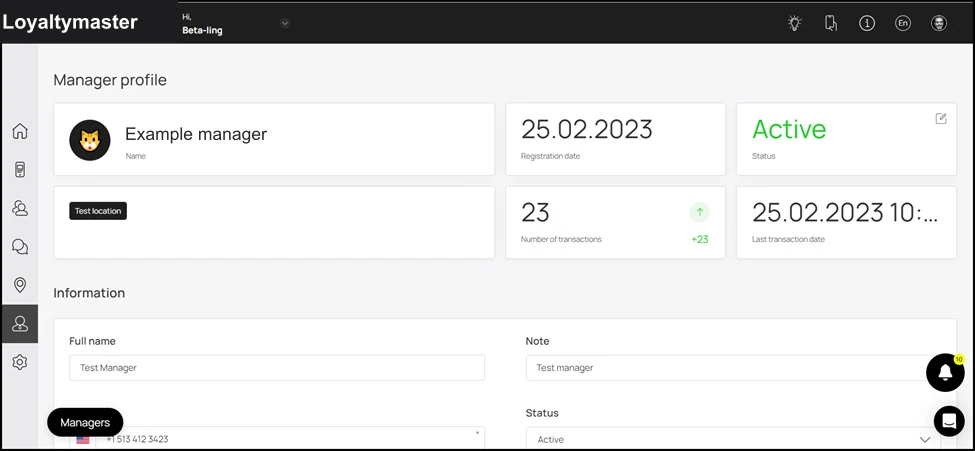975x451 pixels.
Task: Select the Managers sidebar icon
Action: coord(20,323)
